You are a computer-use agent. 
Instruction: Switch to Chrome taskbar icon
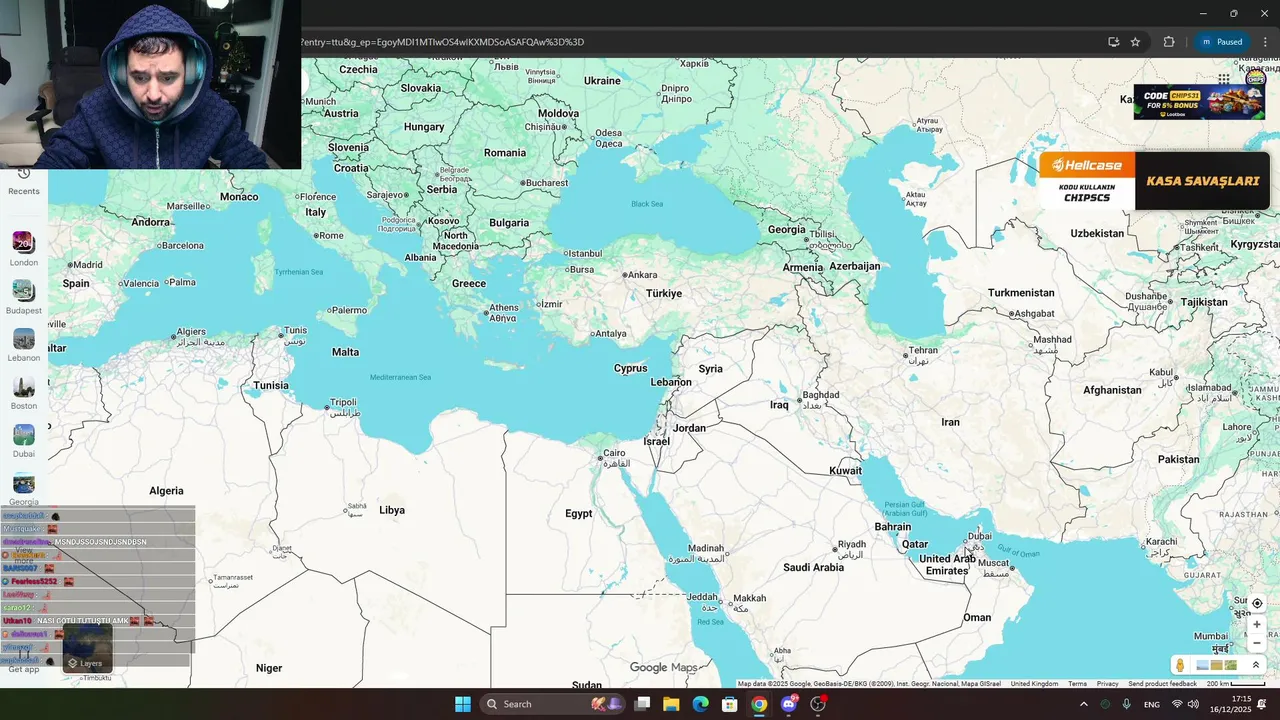click(759, 704)
